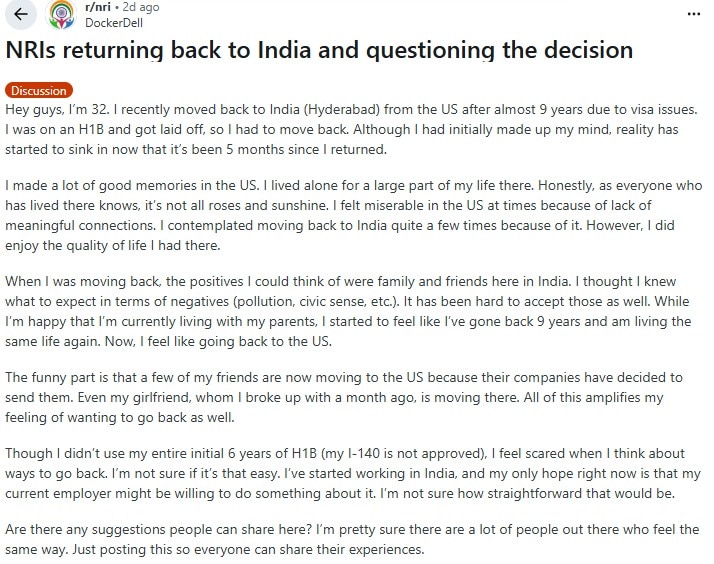Open the post overflow menu (three dots)
Image resolution: width=714 pixels, height=564 pixels.
[696, 16]
